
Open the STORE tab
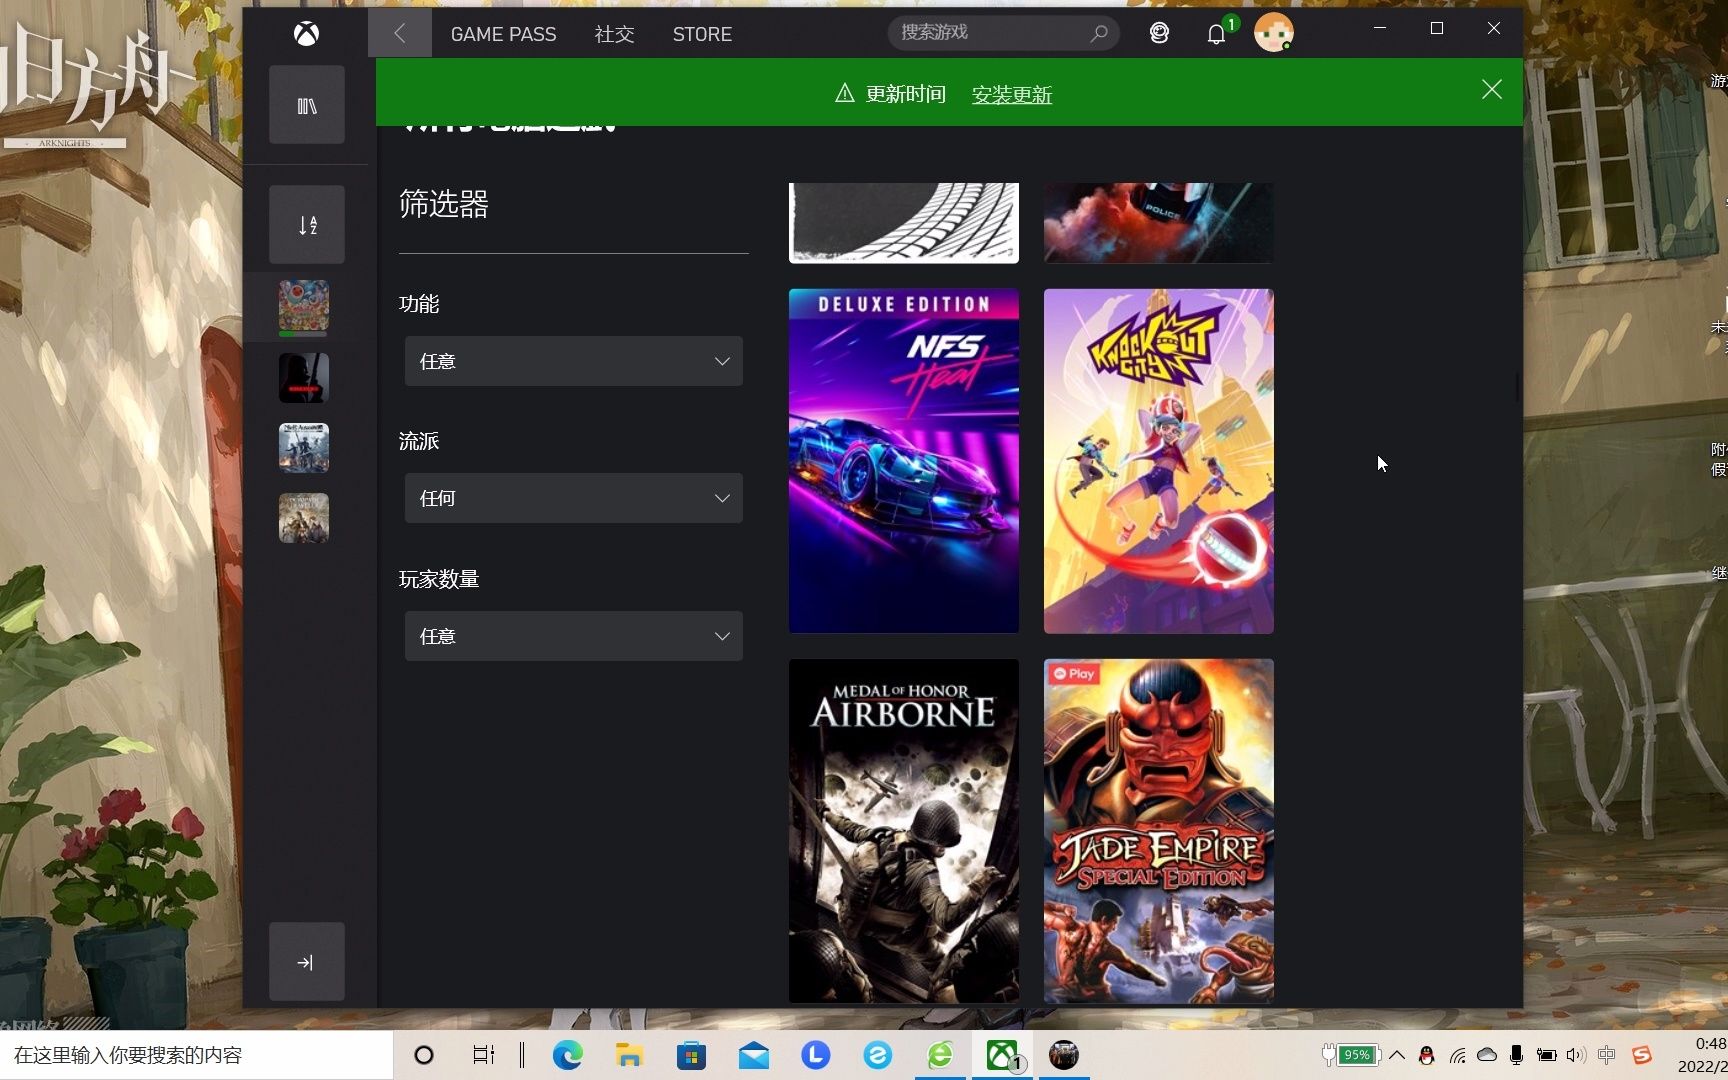(702, 34)
